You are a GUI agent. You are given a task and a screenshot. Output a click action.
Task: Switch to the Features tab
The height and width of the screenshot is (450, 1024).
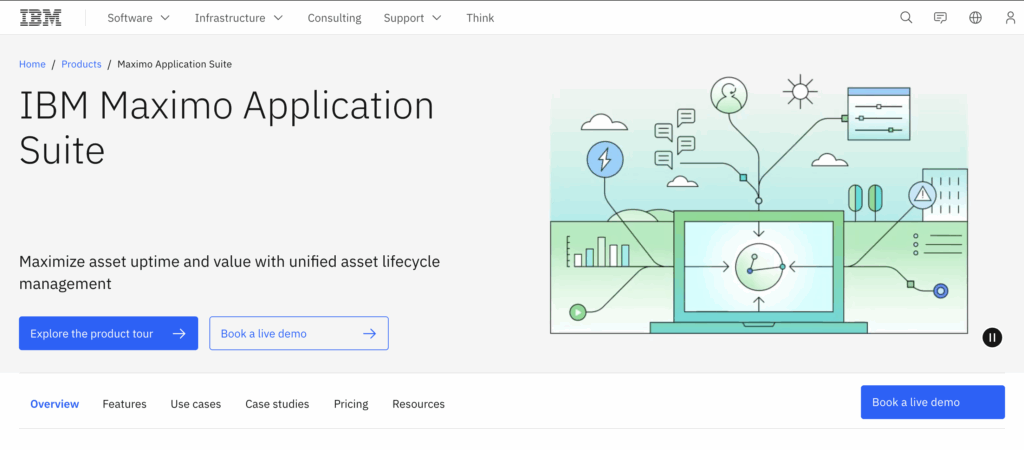click(124, 404)
